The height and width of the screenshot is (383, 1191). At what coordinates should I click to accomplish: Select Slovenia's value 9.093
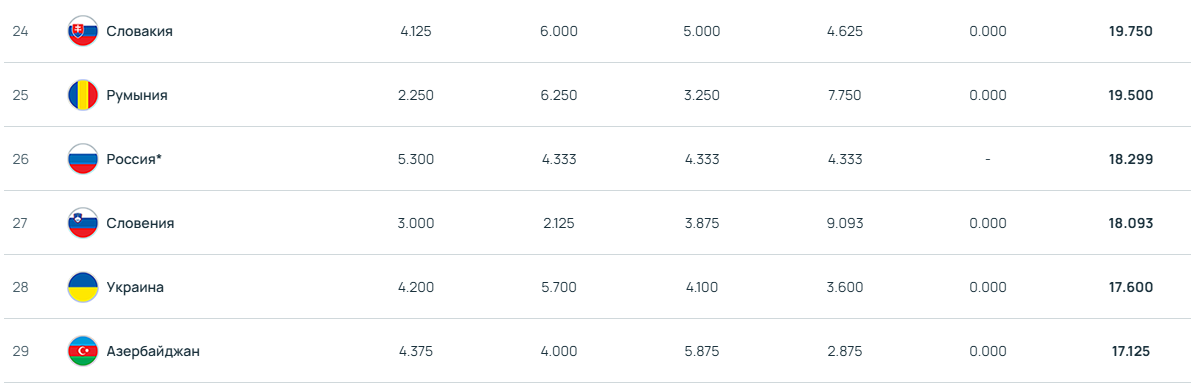click(x=845, y=223)
